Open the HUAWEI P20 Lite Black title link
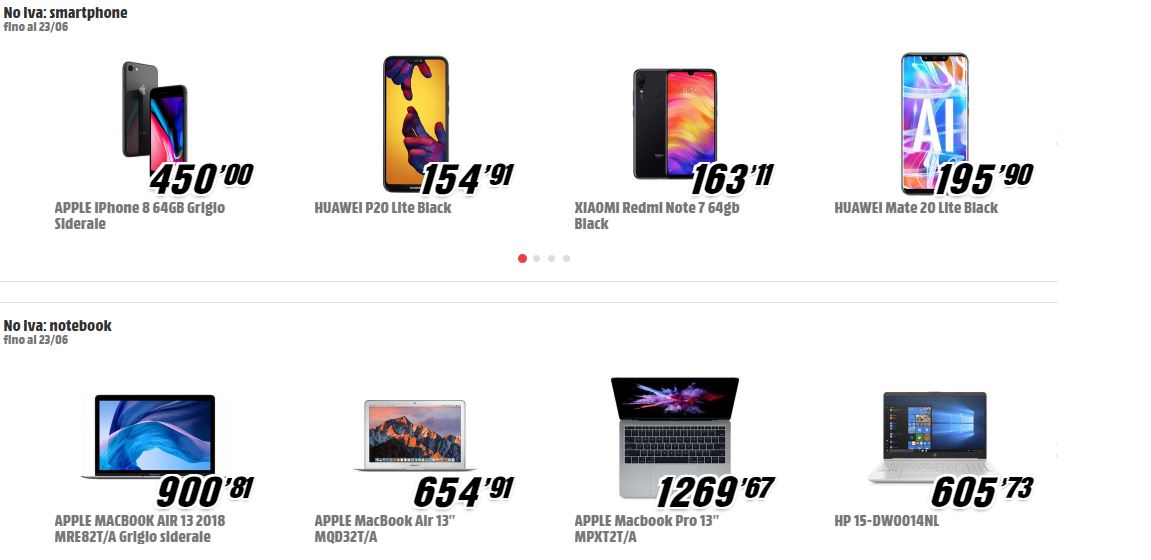Viewport: 1151px width, 560px height. pos(382,208)
